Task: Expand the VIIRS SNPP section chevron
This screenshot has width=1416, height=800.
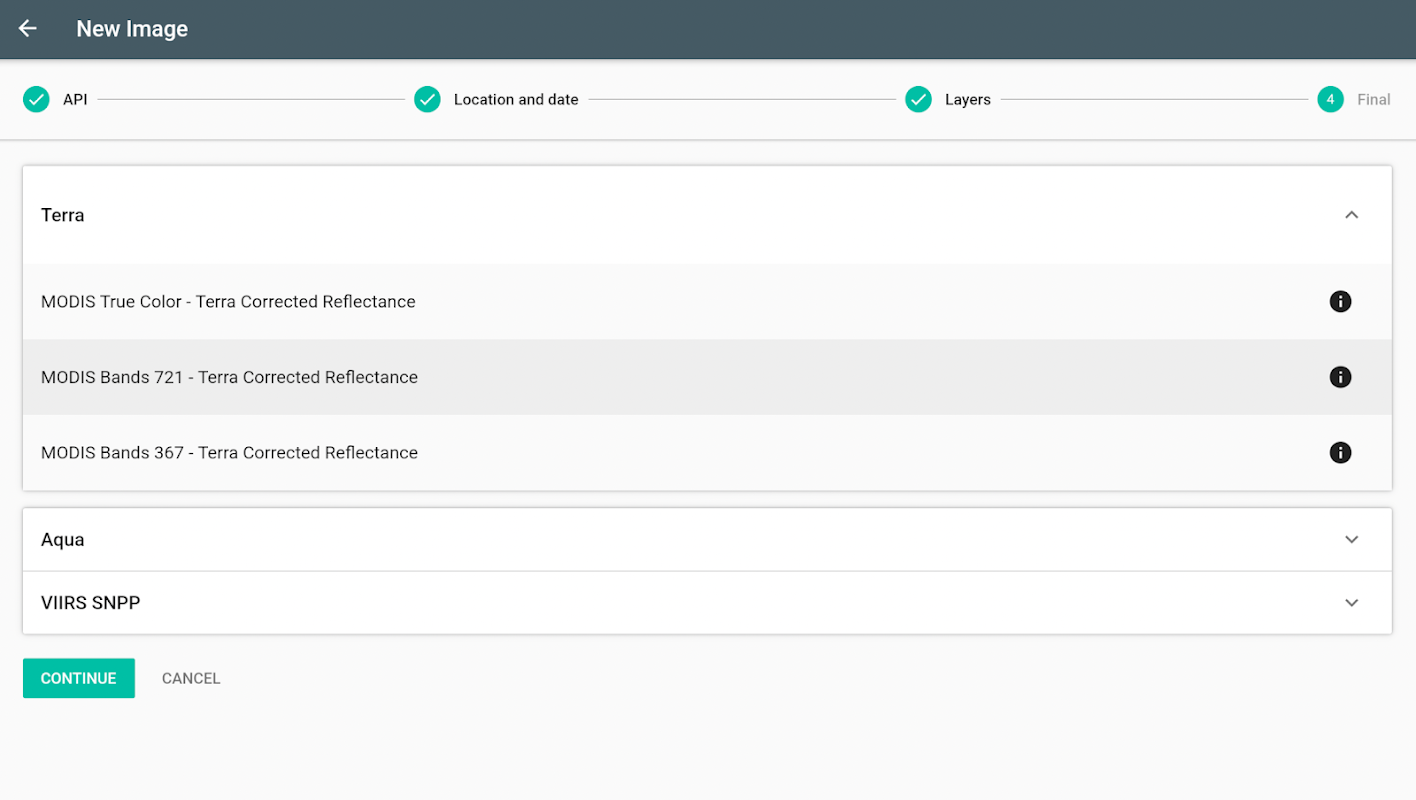Action: (1352, 603)
